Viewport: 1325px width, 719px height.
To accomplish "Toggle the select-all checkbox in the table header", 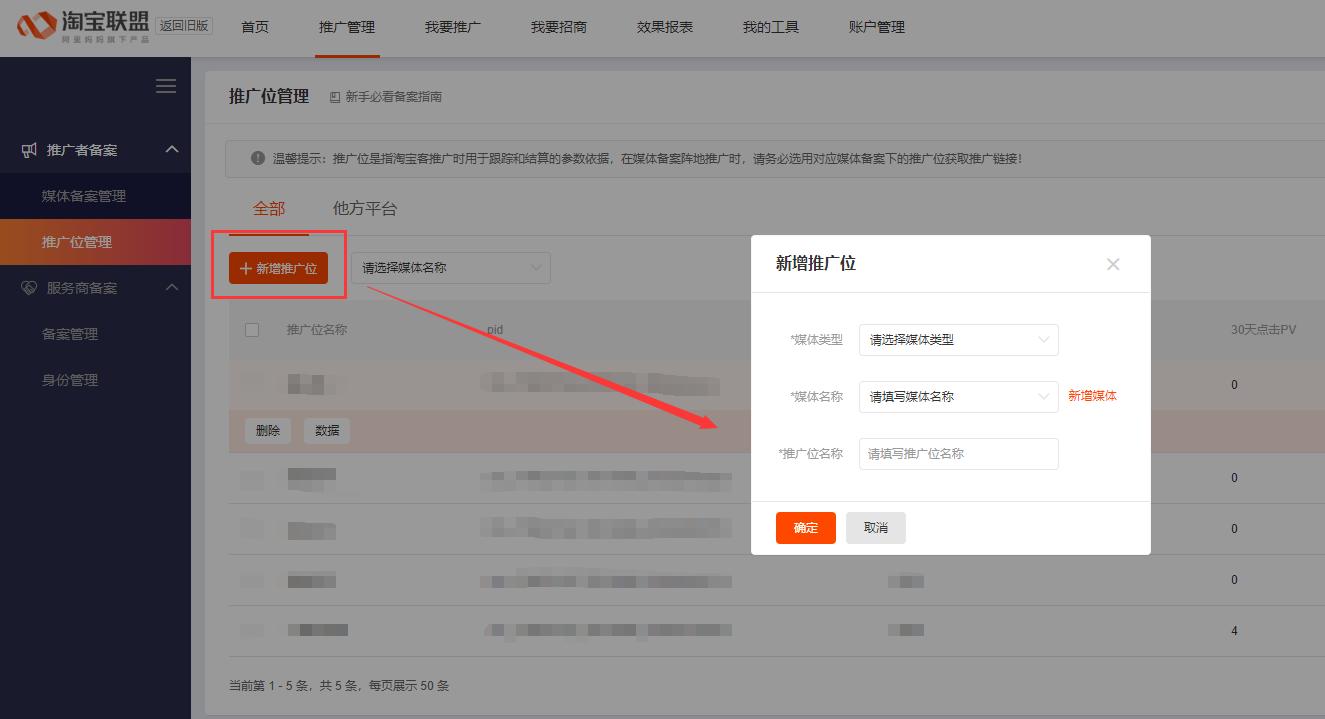I will click(252, 330).
